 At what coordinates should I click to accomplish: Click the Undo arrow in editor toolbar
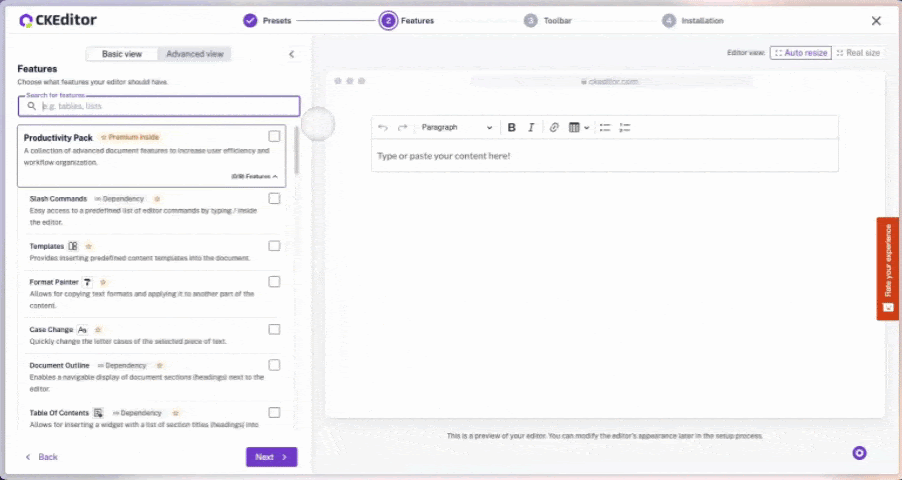tap(383, 128)
